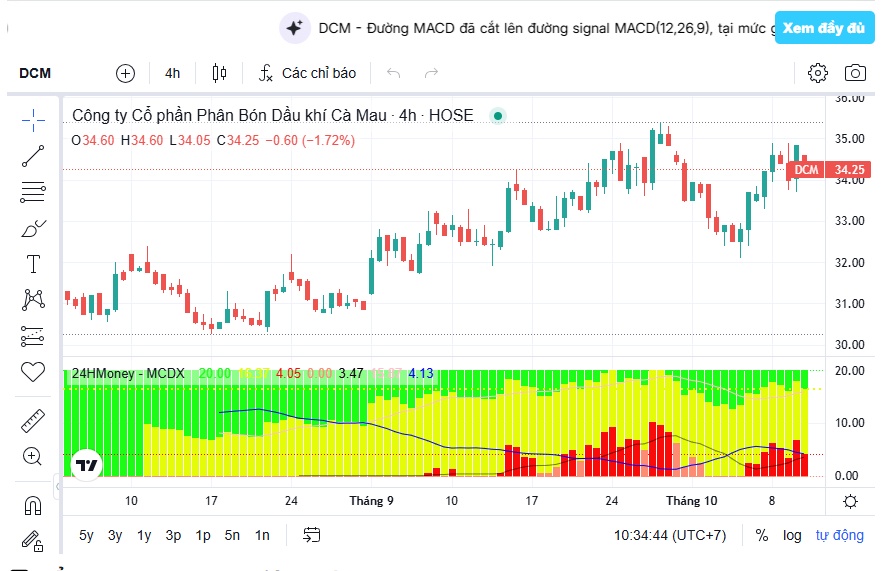The width and height of the screenshot is (884, 571).
Task: Open time axis settings gear icon
Action: click(x=850, y=501)
